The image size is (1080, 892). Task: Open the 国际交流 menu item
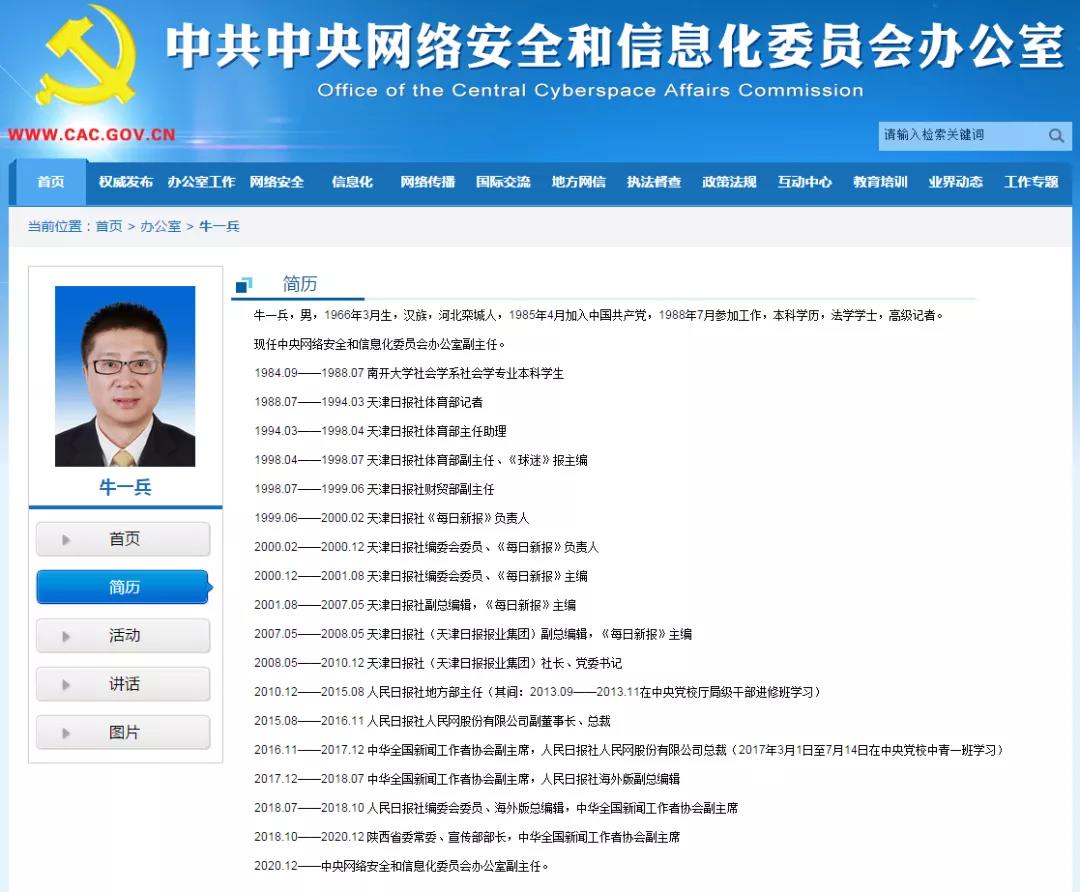pyautogui.click(x=503, y=182)
